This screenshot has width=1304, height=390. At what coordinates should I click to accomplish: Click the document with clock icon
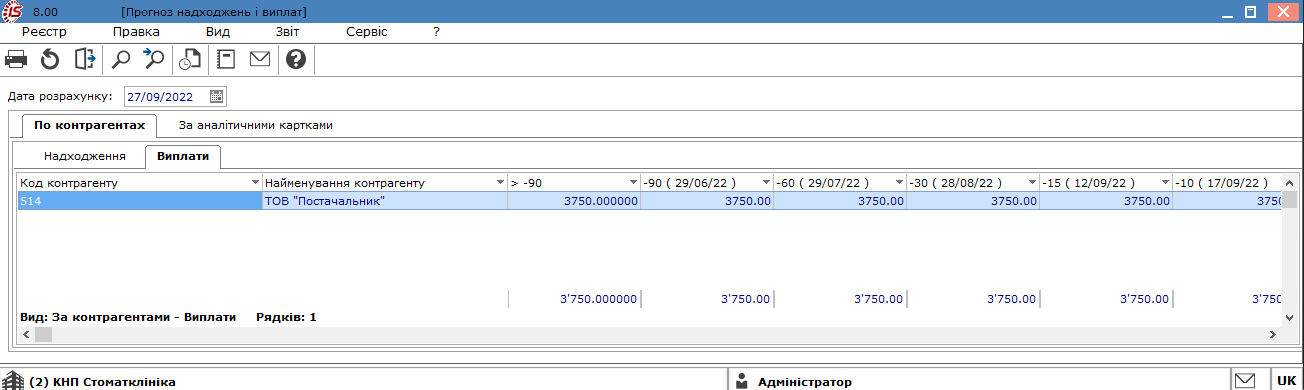click(189, 60)
